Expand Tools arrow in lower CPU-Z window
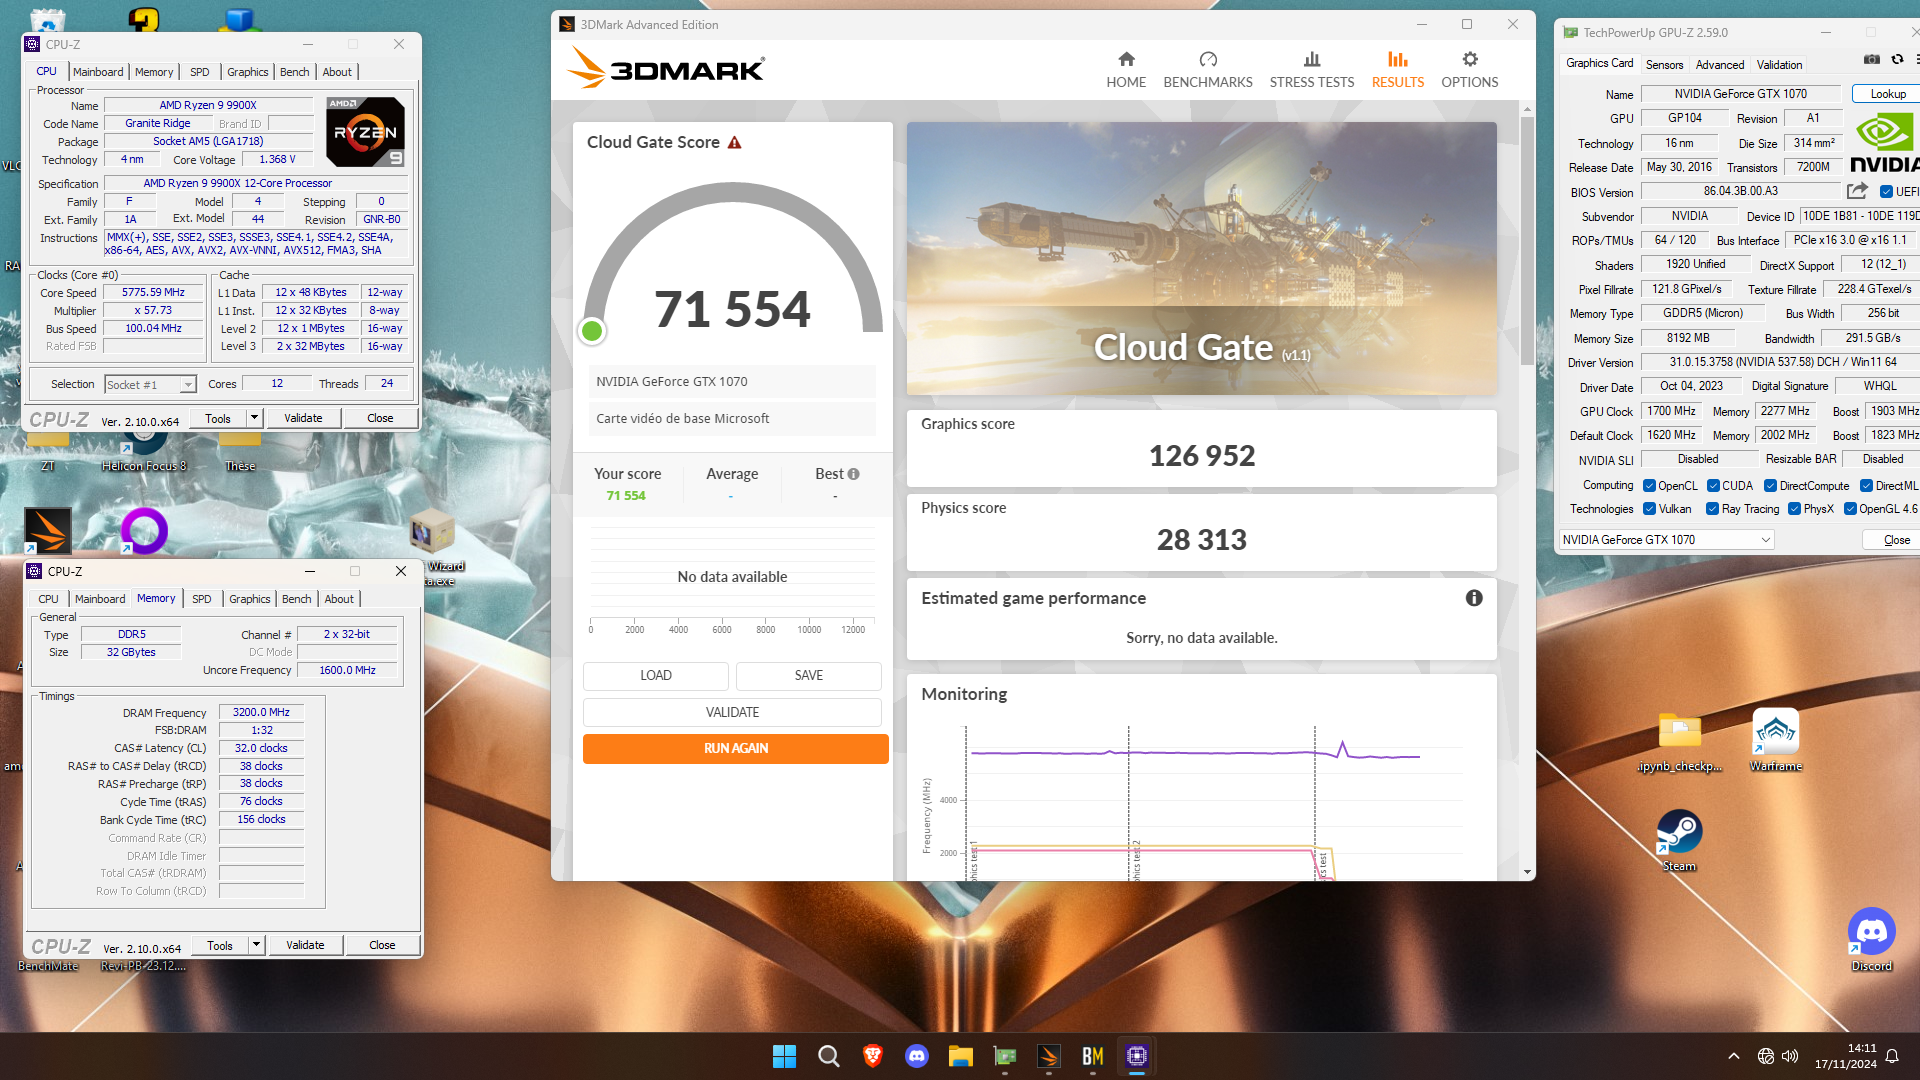 [257, 945]
